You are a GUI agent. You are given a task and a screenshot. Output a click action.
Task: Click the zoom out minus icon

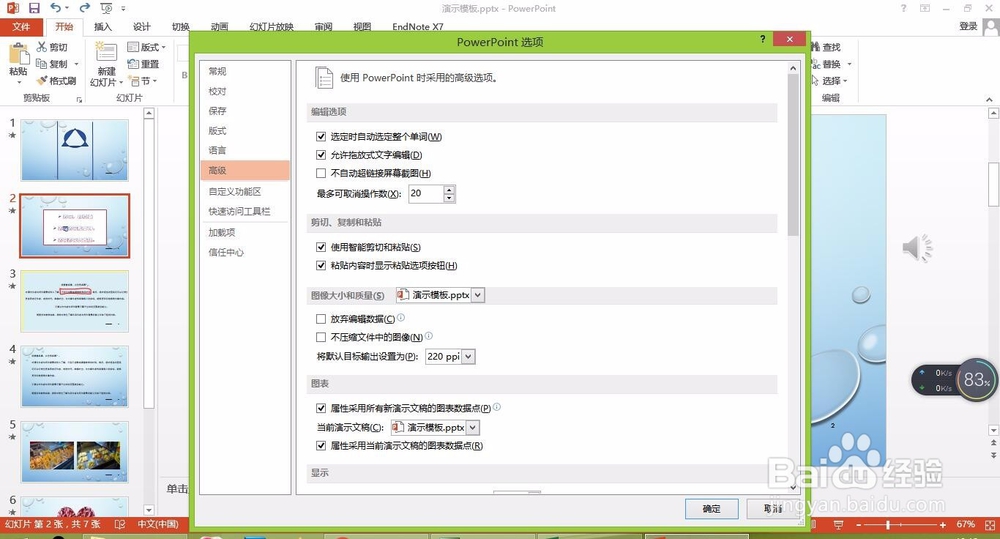tap(858, 524)
